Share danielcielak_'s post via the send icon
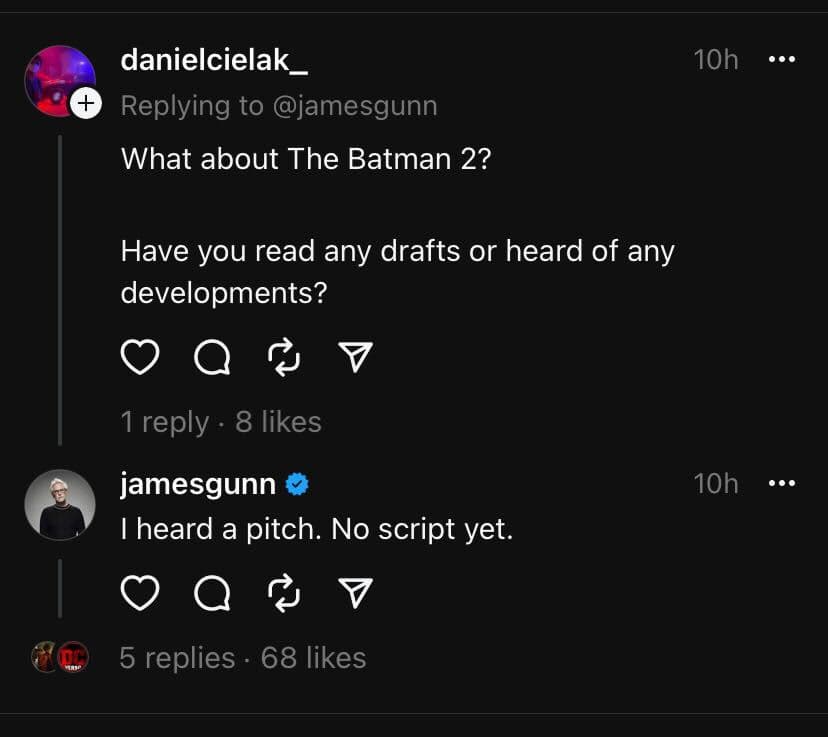Viewport: 828px width, 737px height. click(355, 356)
